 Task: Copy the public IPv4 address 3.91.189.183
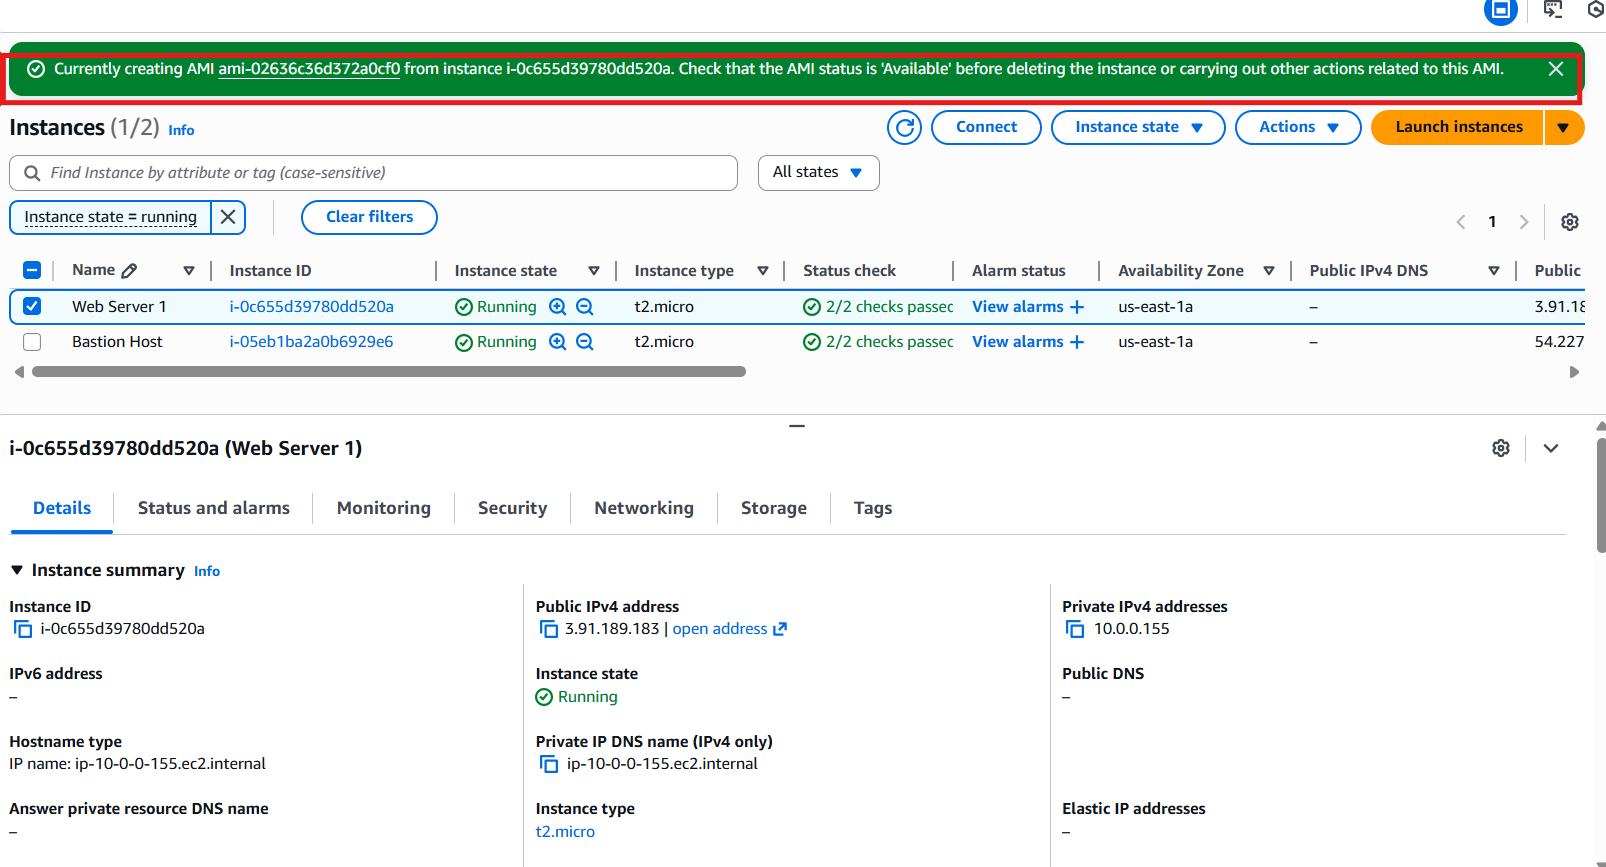click(x=548, y=629)
